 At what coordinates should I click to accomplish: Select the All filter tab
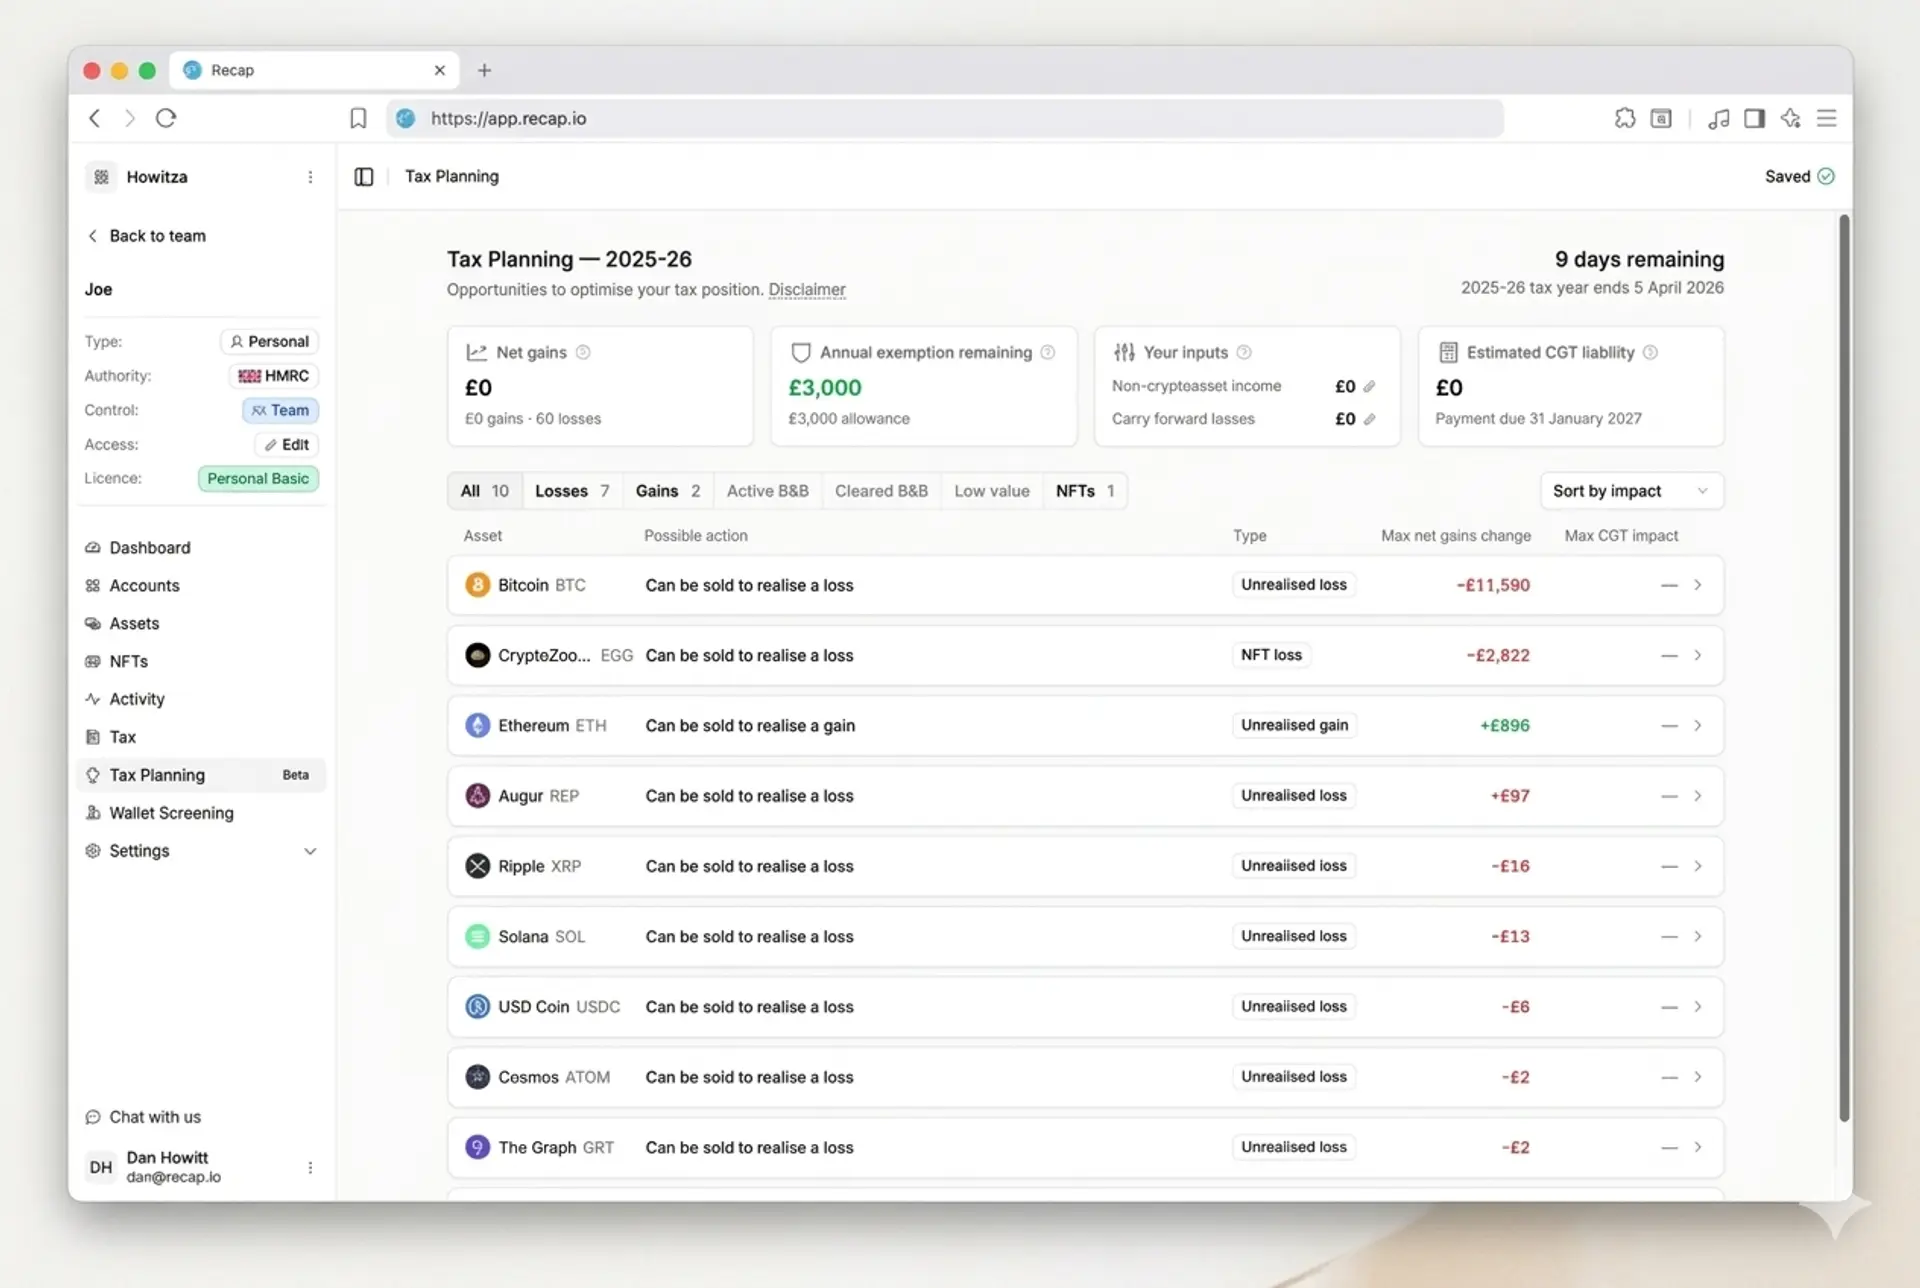(485, 491)
